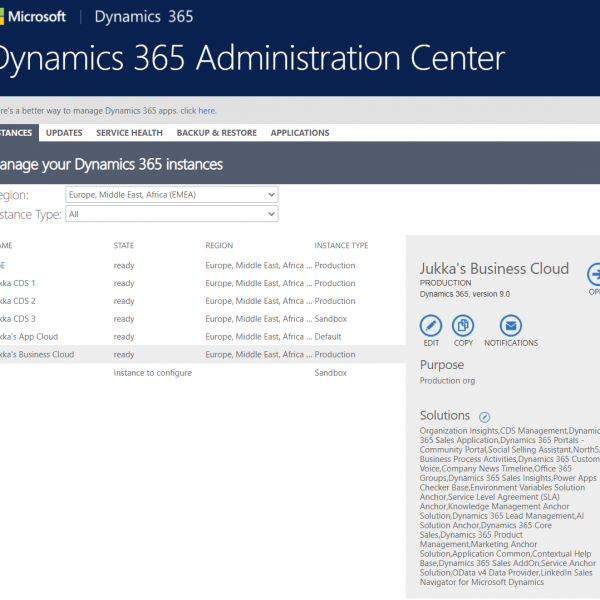
Task: Select the Jukka's Business Cloud row
Action: coord(203,354)
